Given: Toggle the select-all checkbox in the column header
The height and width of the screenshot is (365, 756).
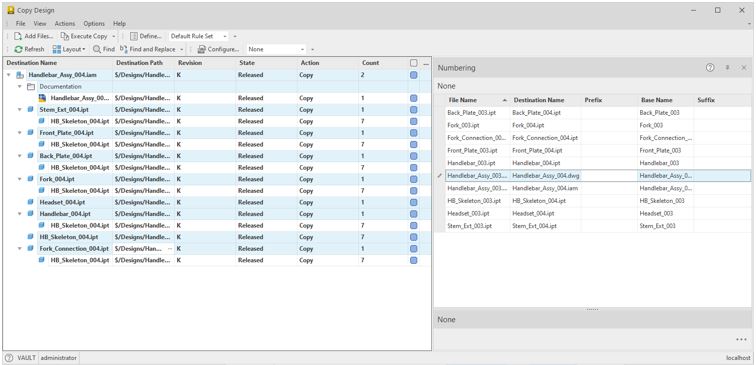Looking at the screenshot, I should 414,63.
